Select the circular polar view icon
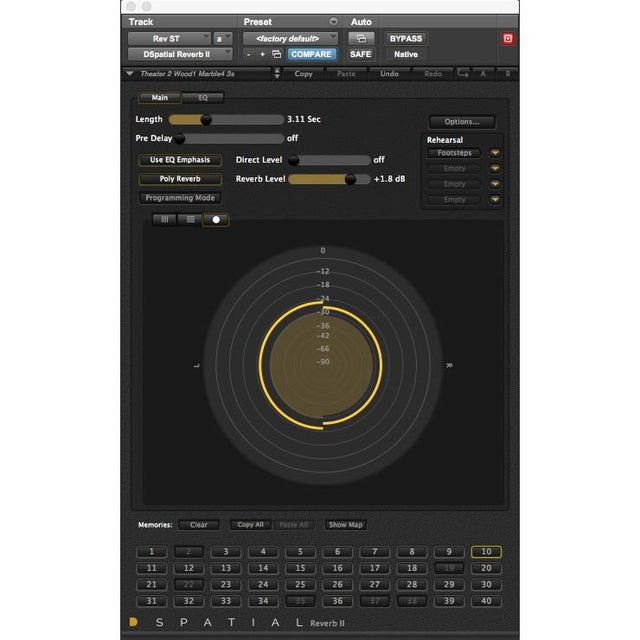Image resolution: width=640 pixels, height=640 pixels. point(215,219)
